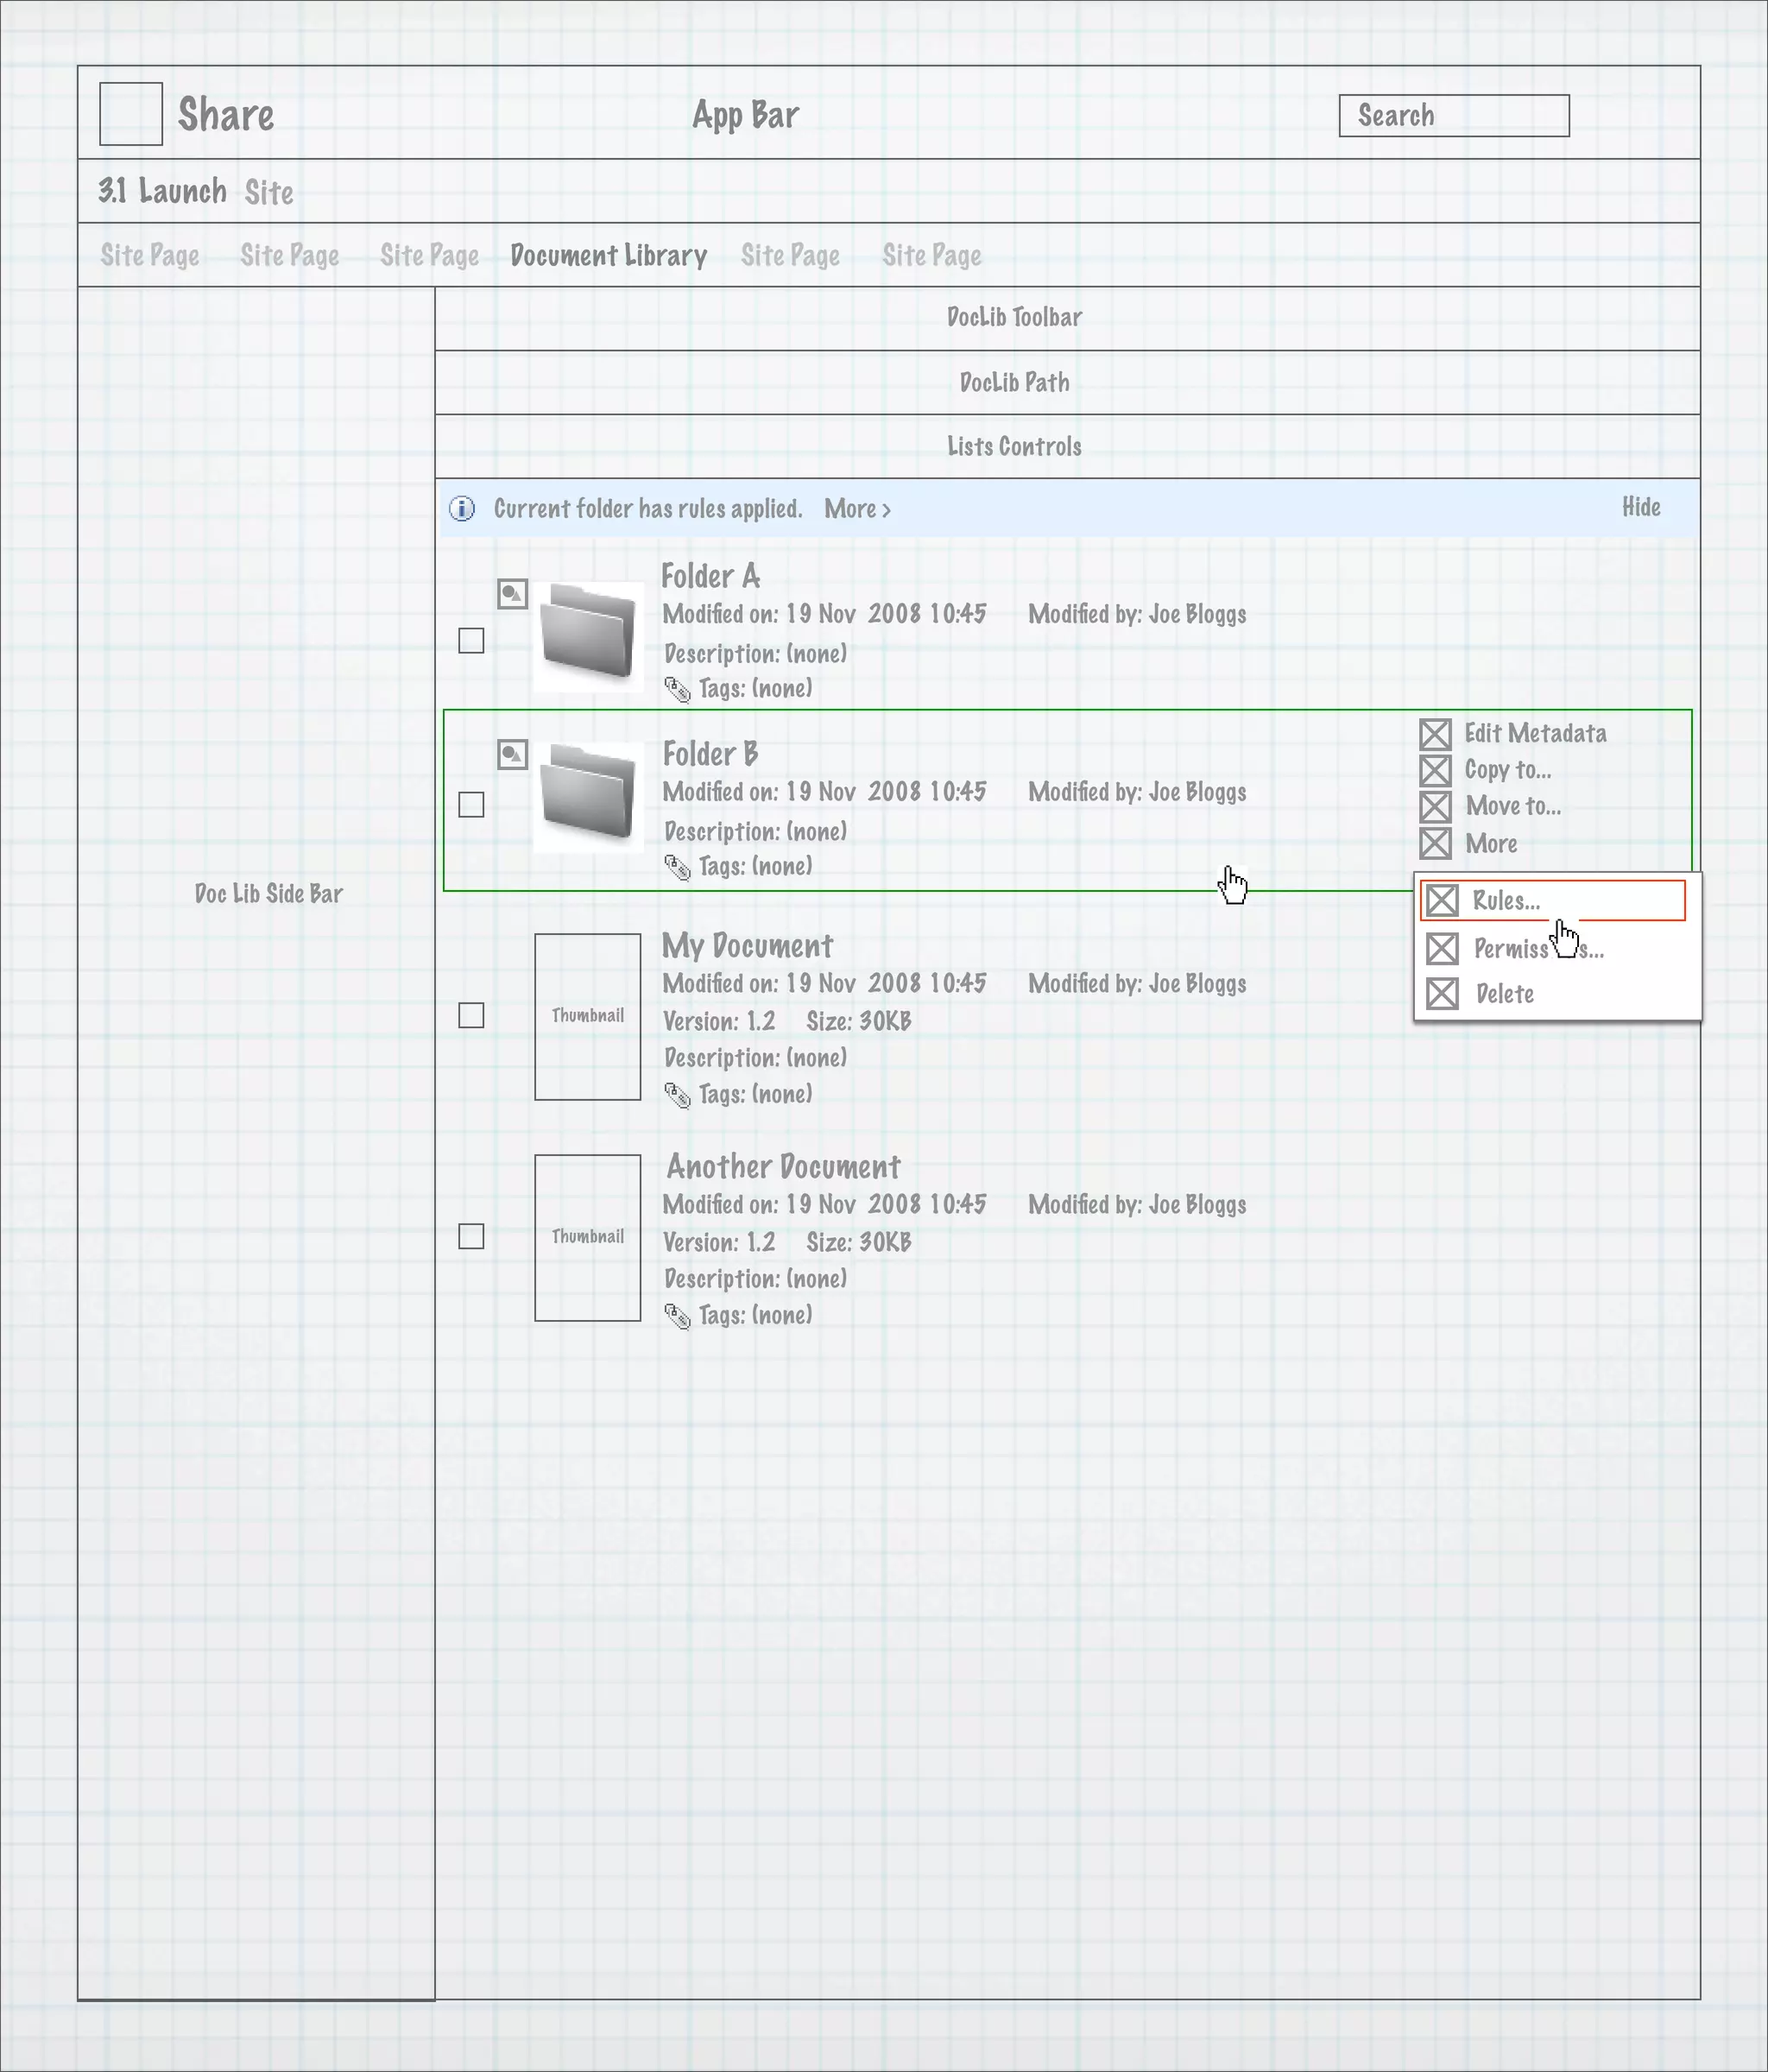Choose Delete in the More menu
Image resolution: width=1768 pixels, height=2072 pixels.
pyautogui.click(x=1504, y=994)
